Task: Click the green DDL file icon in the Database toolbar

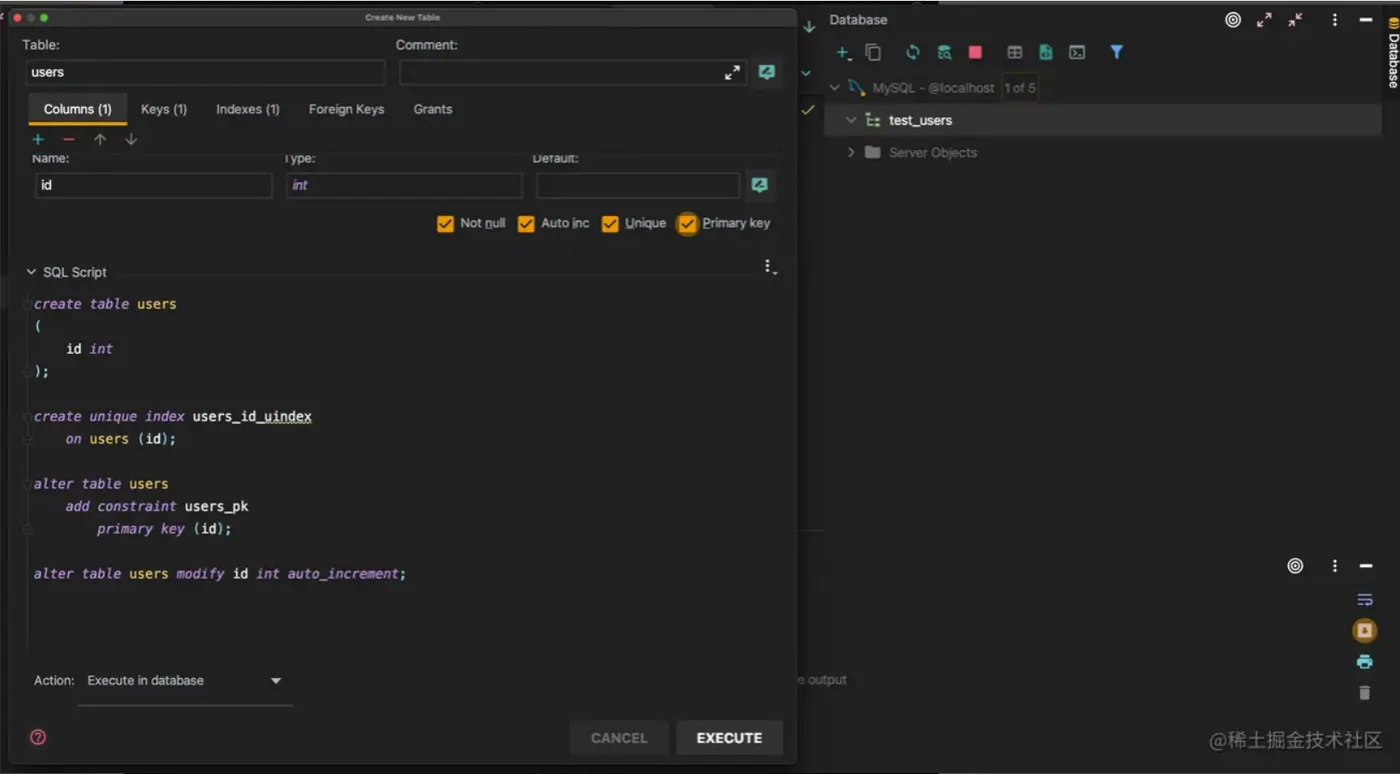Action: [x=1046, y=52]
